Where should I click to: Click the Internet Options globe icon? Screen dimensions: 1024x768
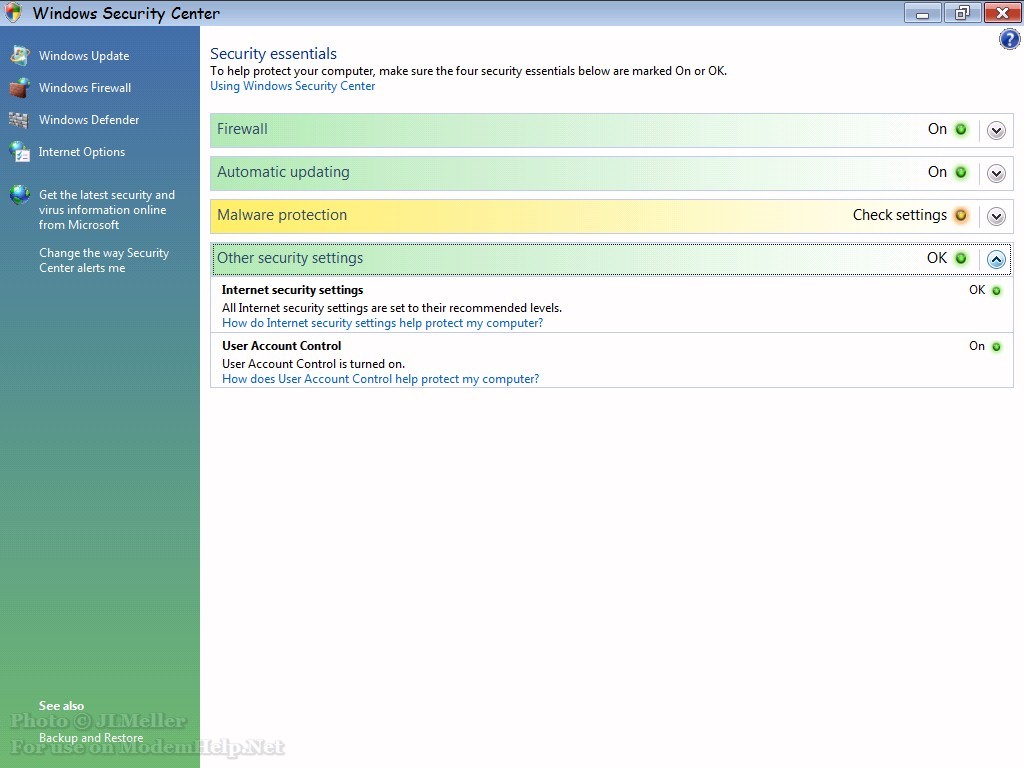[20, 152]
